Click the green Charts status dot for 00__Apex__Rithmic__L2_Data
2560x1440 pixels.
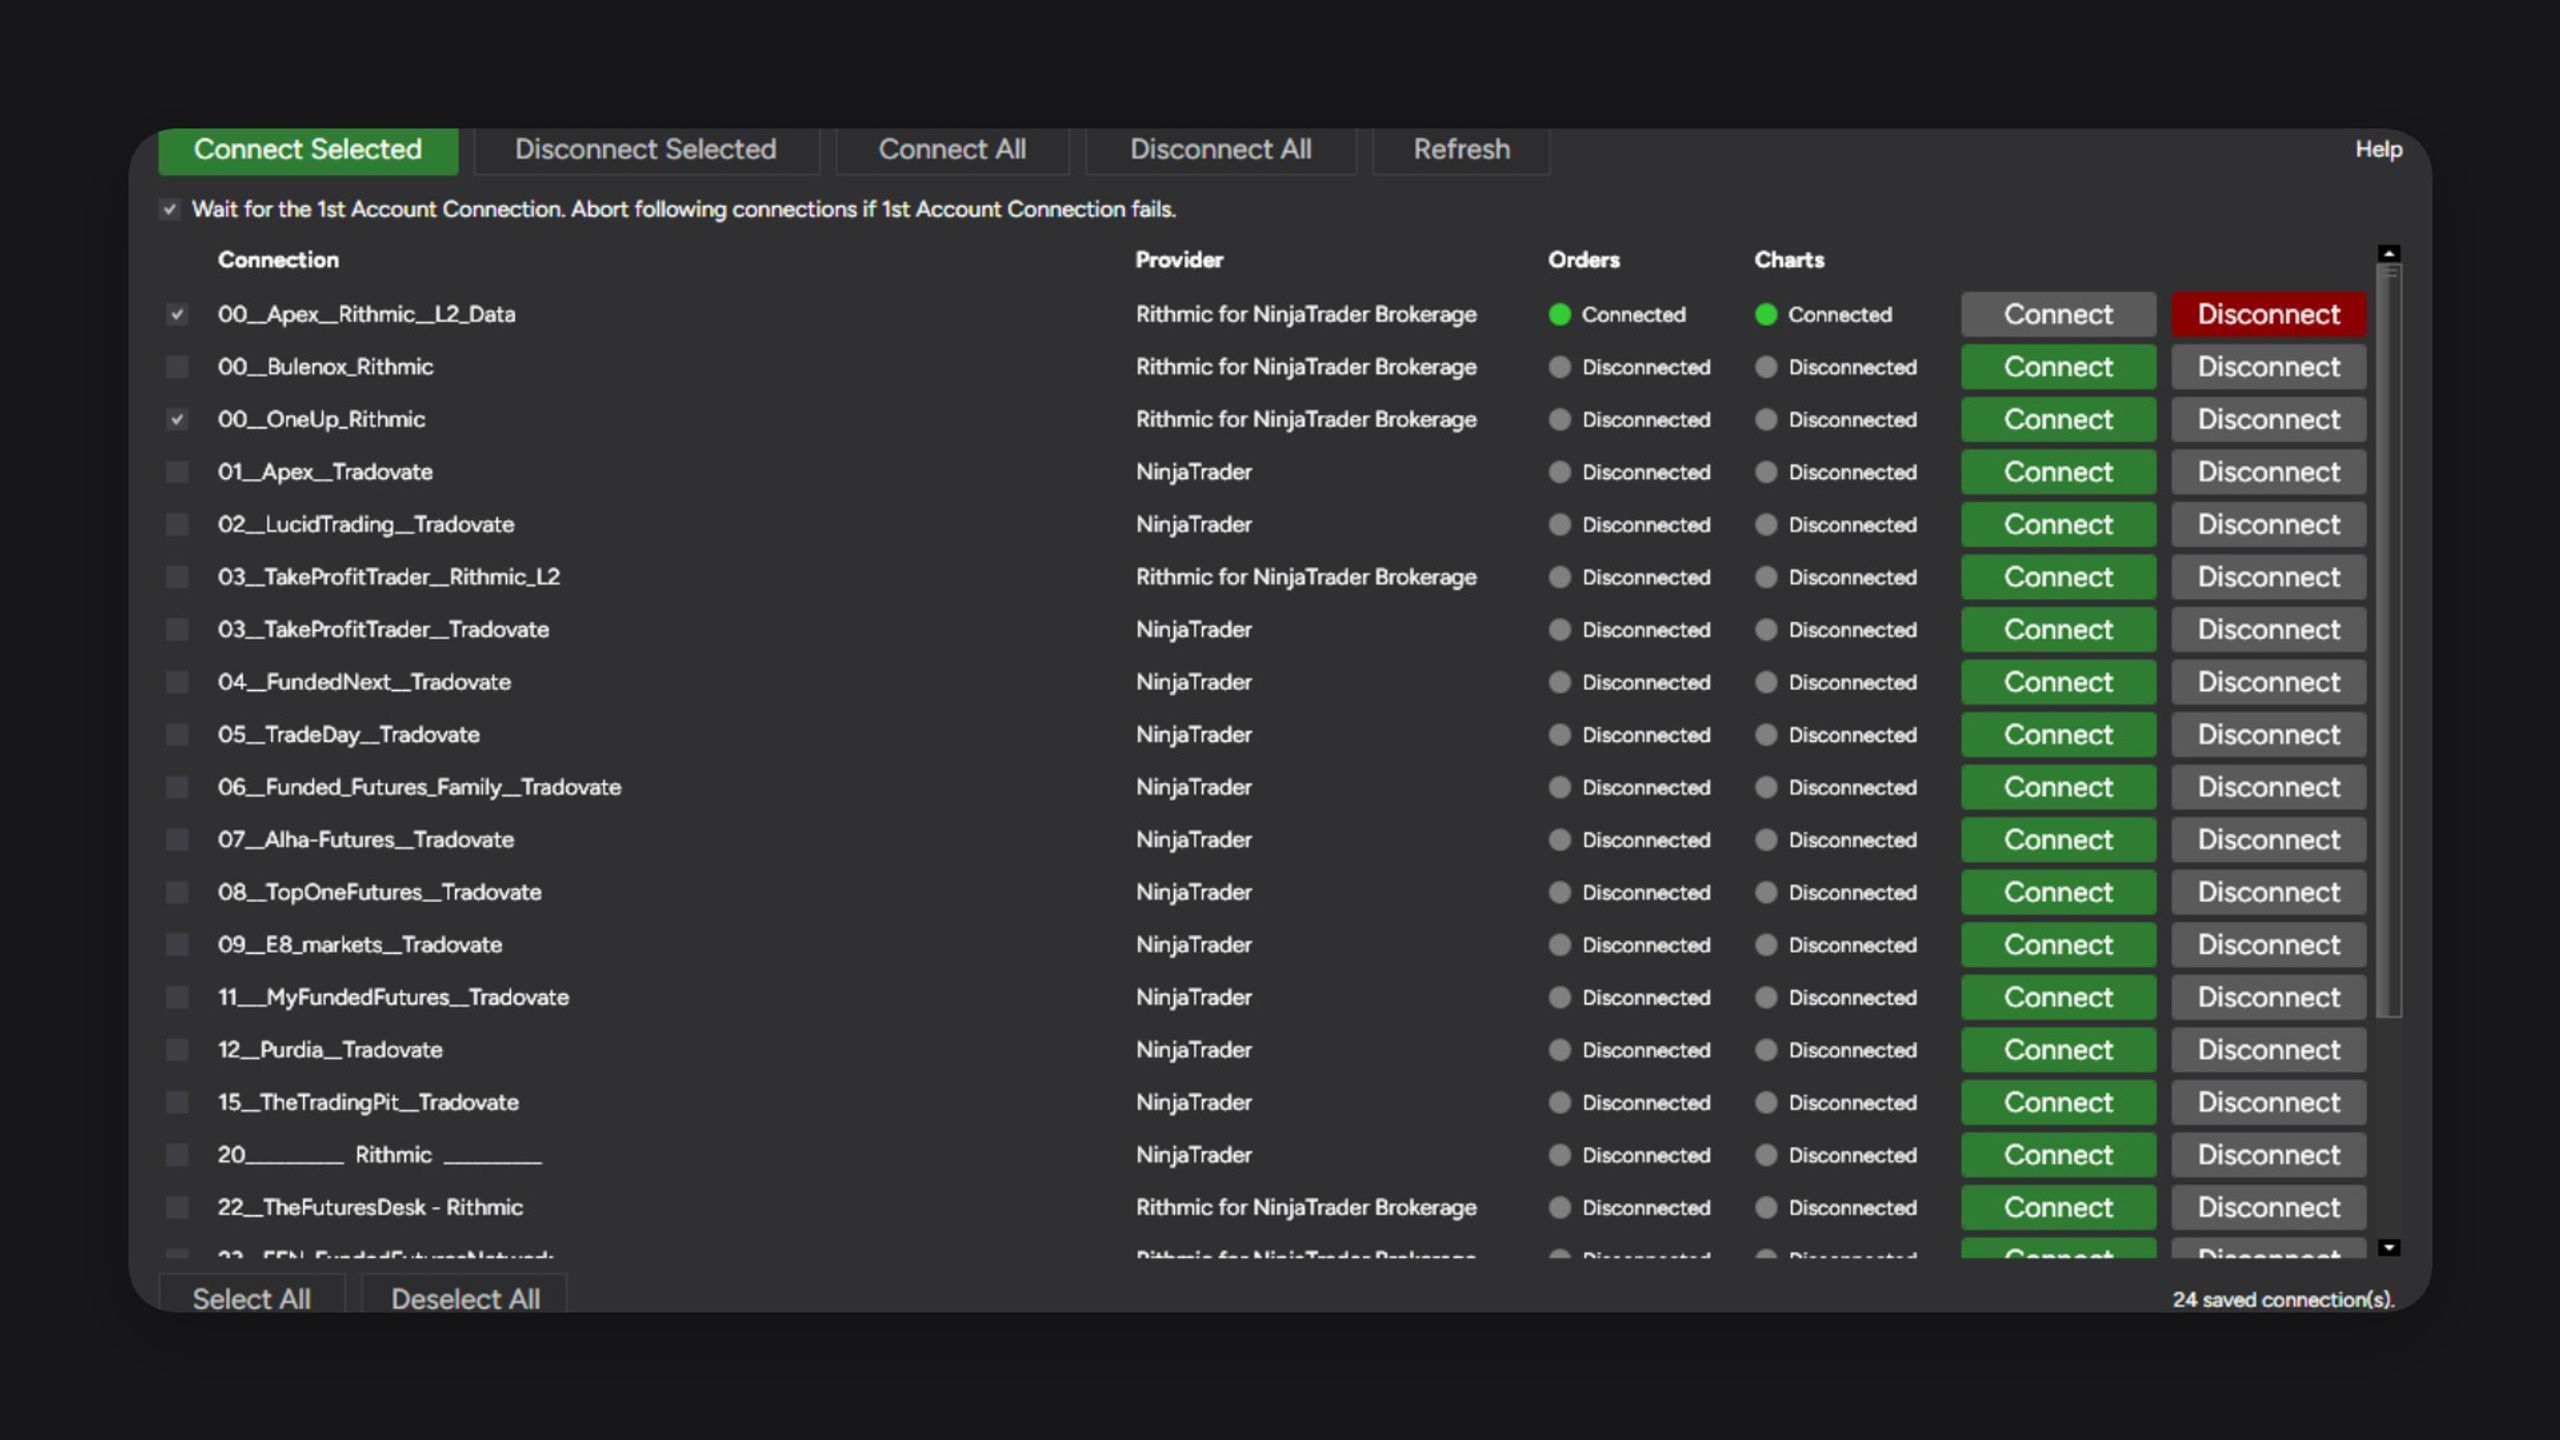coord(1766,315)
